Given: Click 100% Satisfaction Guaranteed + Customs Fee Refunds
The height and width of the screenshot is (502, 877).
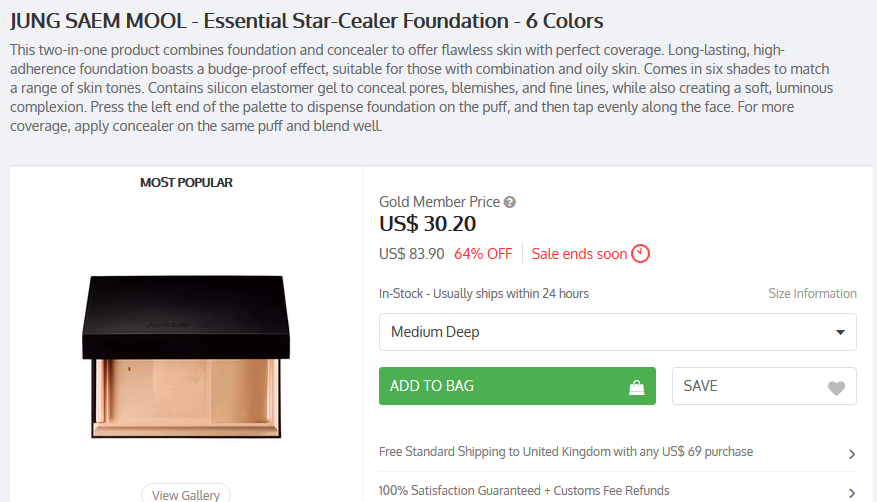Looking at the screenshot, I should [524, 491].
